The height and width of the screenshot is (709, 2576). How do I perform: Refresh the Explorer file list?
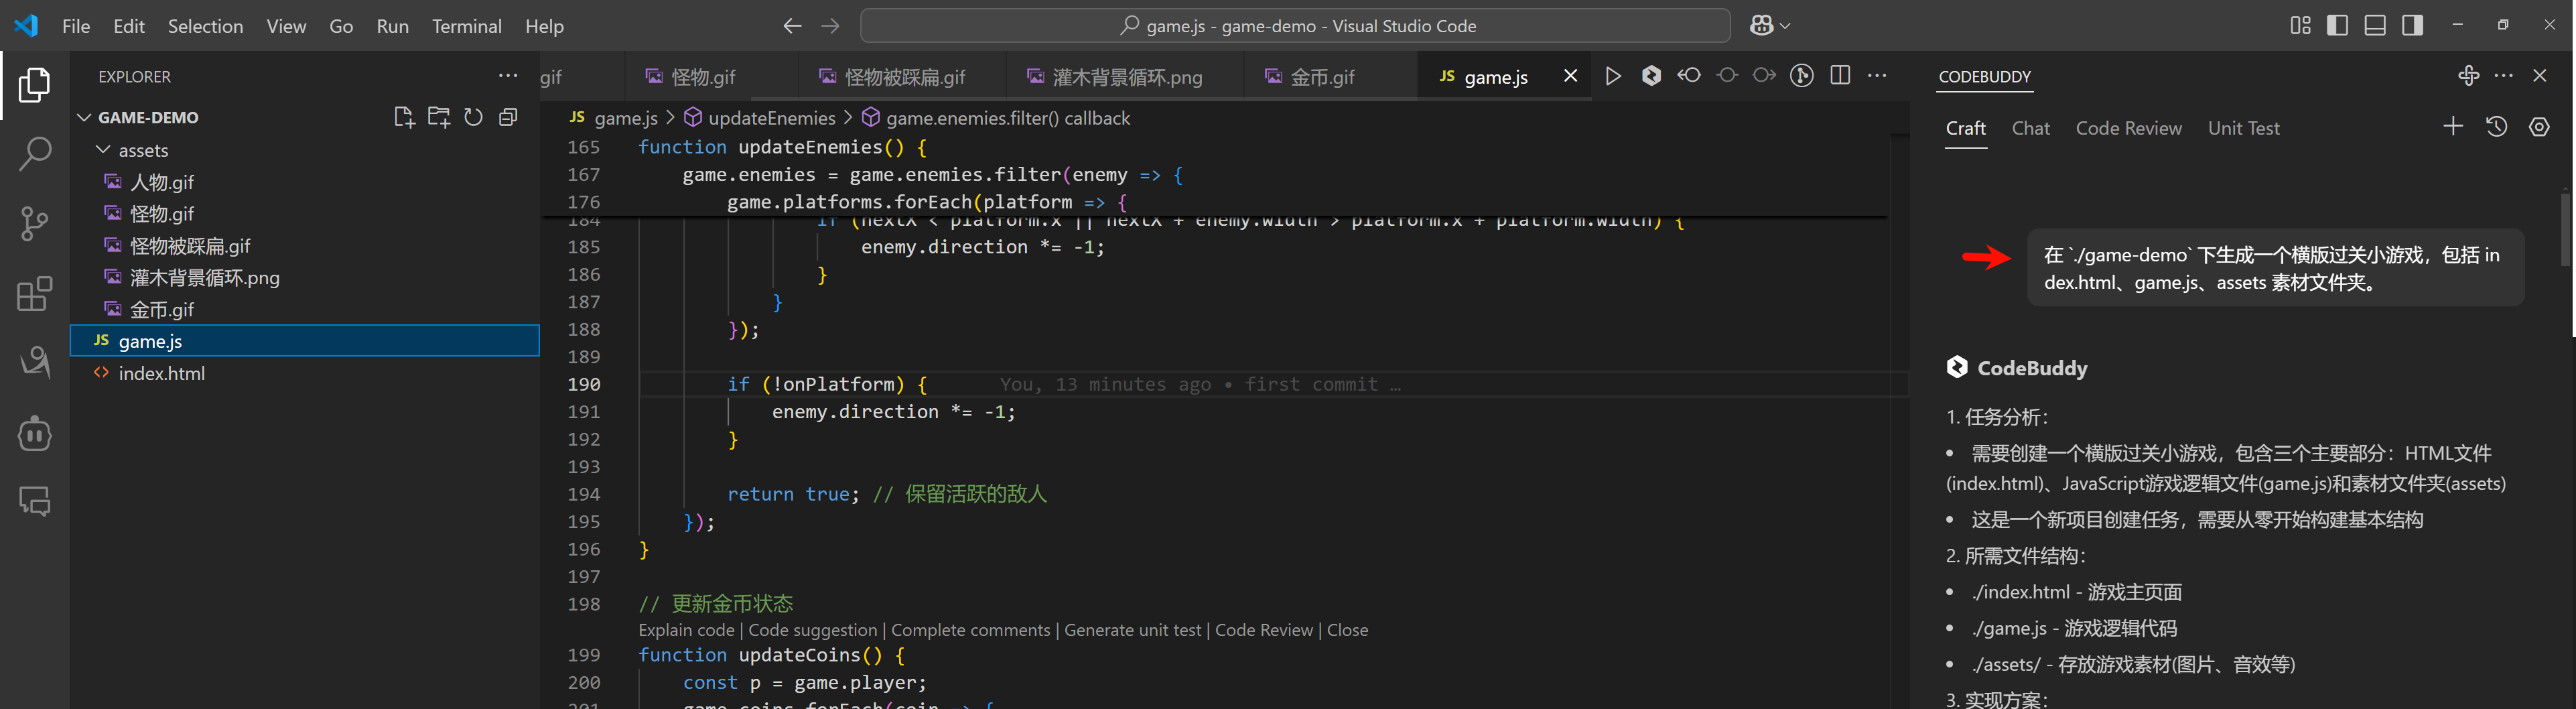click(x=473, y=117)
